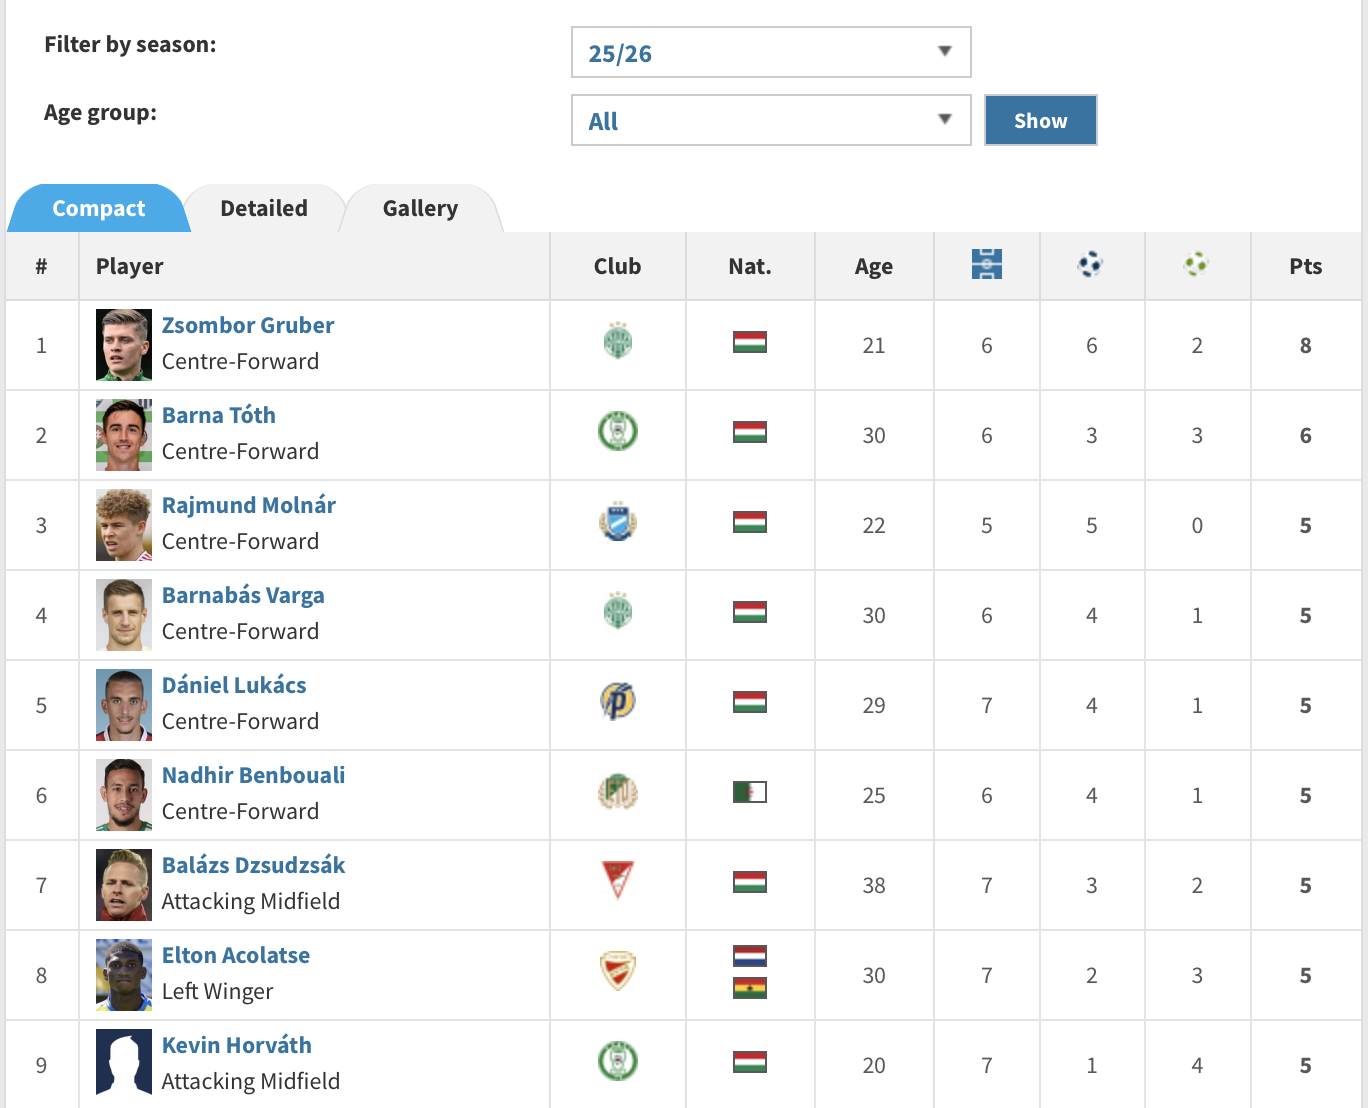Open Barnabás Varga's player link
The width and height of the screenshot is (1368, 1108).
click(x=243, y=595)
